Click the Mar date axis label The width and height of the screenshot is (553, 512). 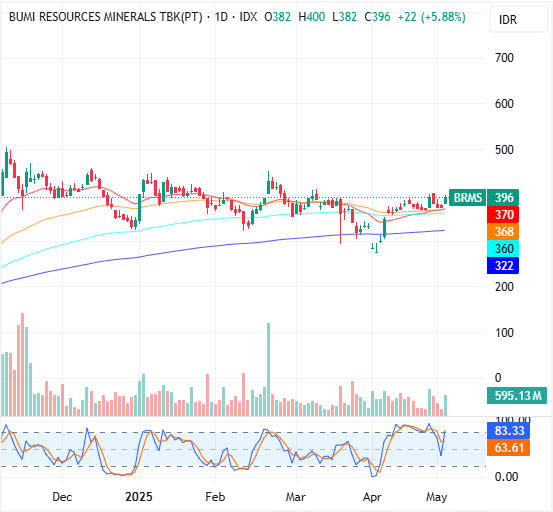tap(296, 497)
